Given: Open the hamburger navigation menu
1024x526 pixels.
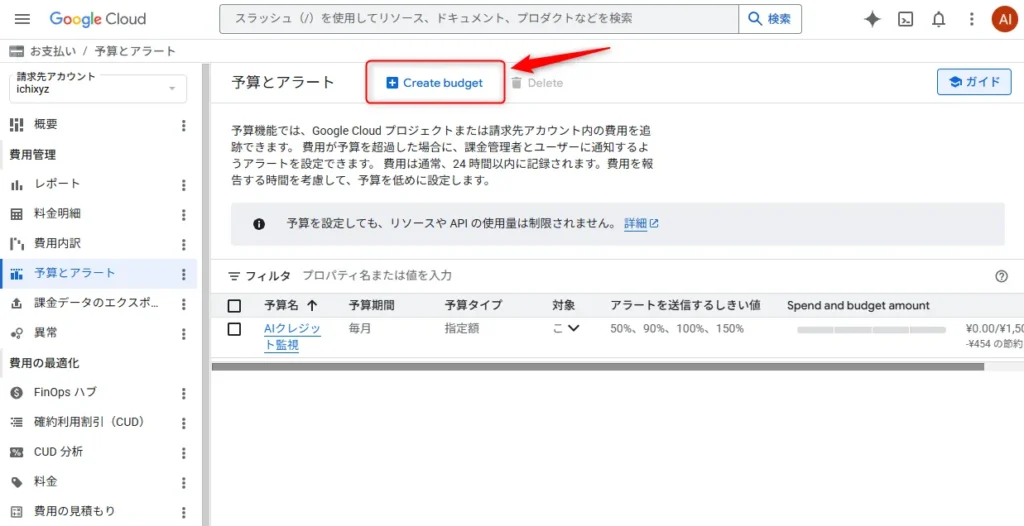Looking at the screenshot, I should click(22, 19).
